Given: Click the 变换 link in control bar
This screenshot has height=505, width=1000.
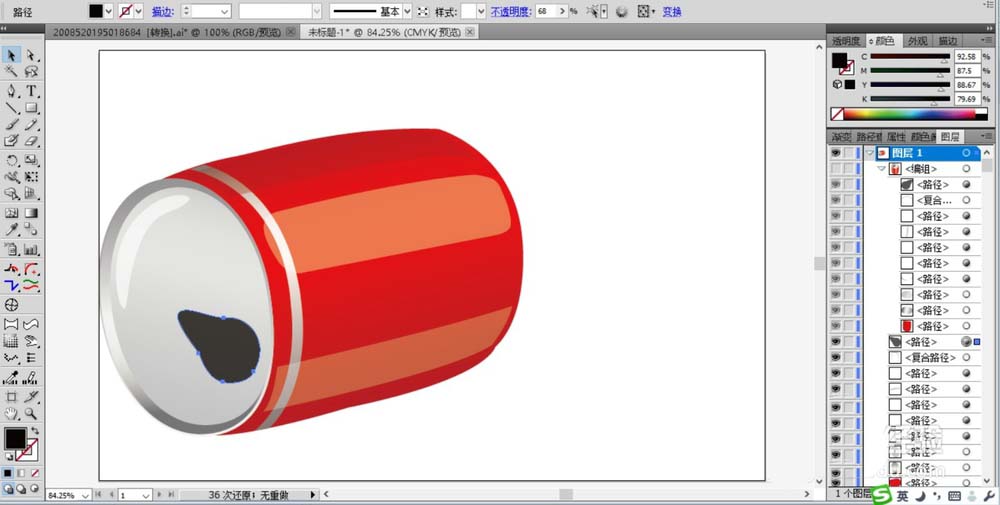Looking at the screenshot, I should [672, 12].
